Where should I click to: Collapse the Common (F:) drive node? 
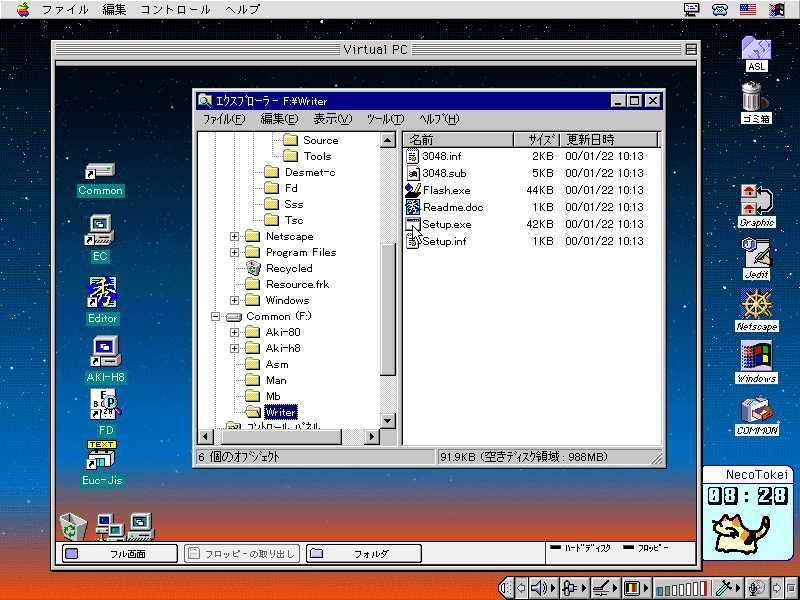[x=215, y=316]
